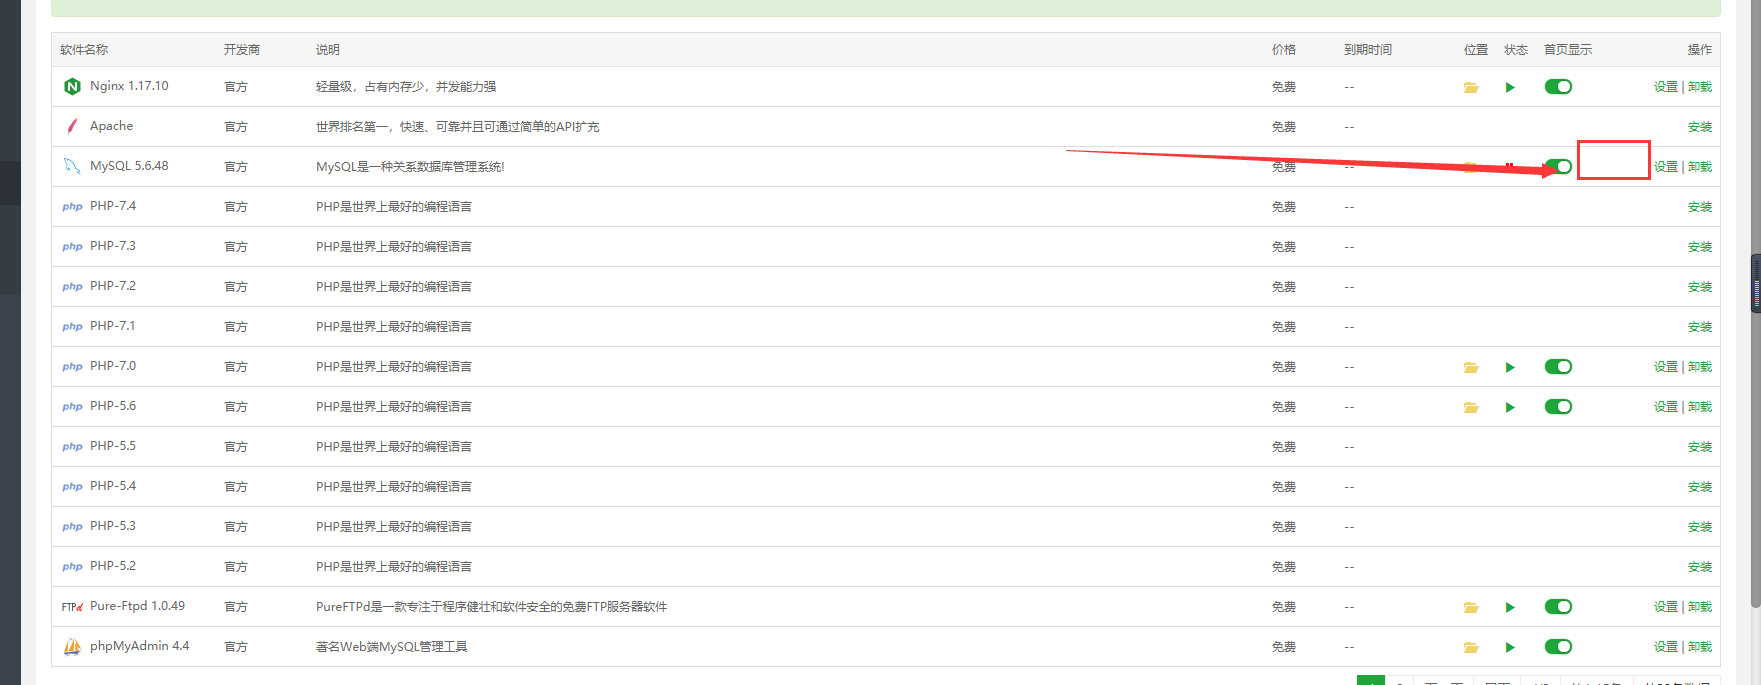The width and height of the screenshot is (1761, 685).
Task: Toggle Nginx homepage display switch
Action: 1558,87
